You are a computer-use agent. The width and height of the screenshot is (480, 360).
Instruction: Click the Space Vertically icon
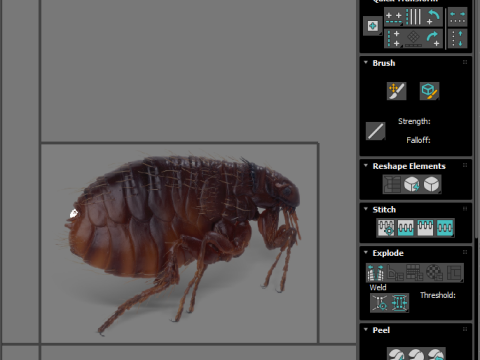point(457,38)
